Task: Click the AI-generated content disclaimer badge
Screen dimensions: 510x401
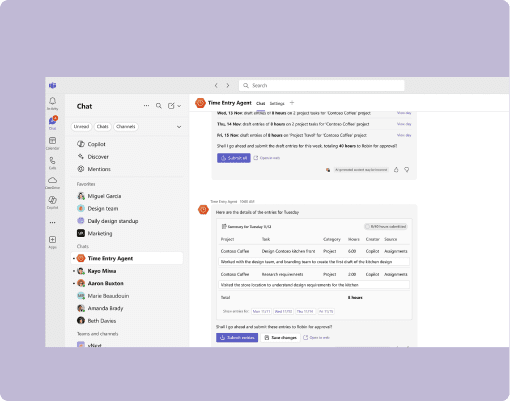Action: pos(361,170)
